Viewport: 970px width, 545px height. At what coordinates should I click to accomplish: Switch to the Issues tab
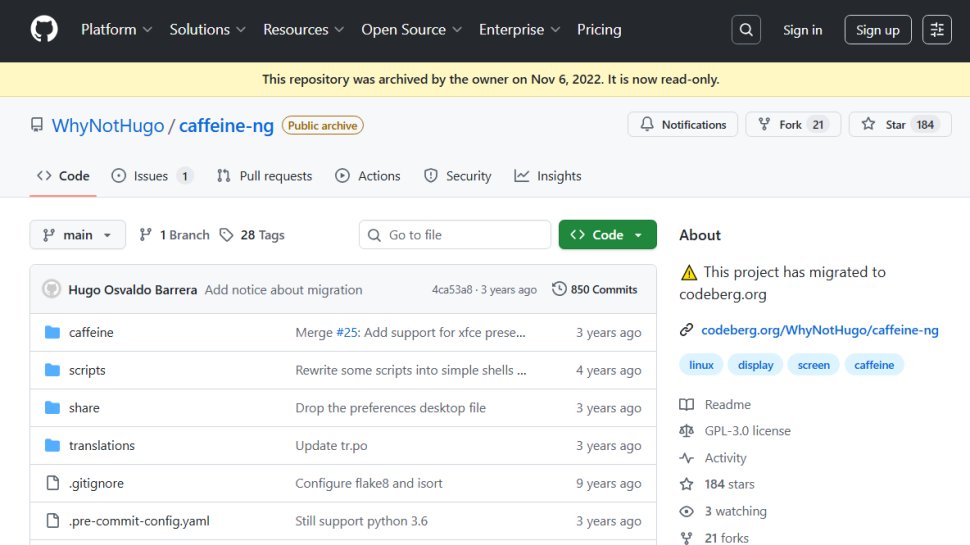[152, 176]
